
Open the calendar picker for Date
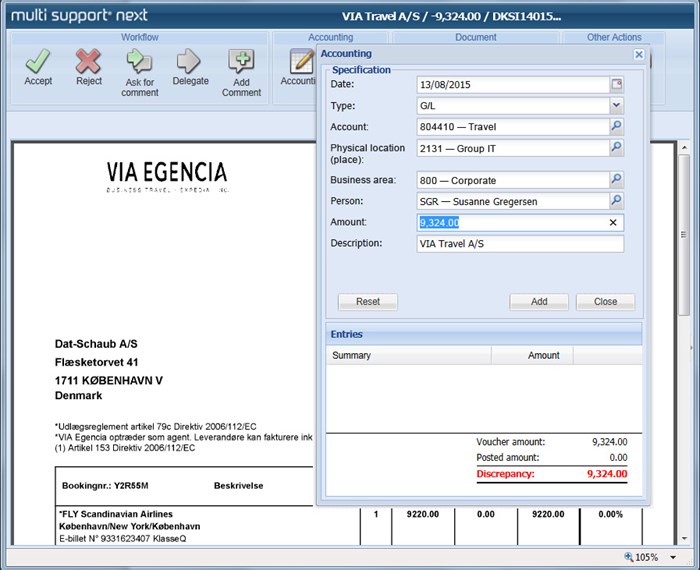tap(617, 84)
